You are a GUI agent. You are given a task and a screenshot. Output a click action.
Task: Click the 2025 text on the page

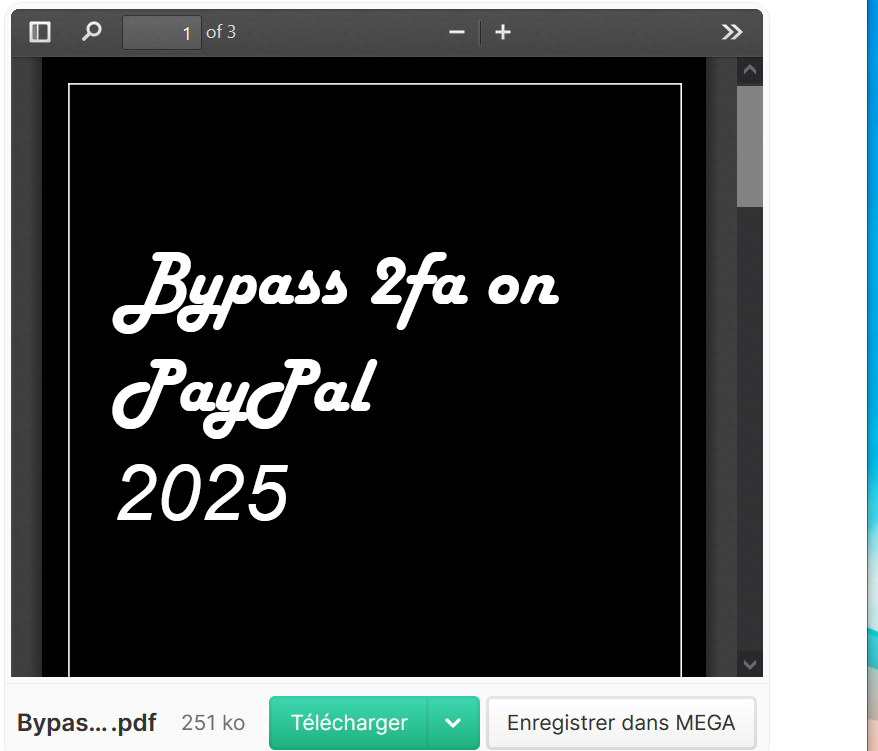(x=202, y=492)
